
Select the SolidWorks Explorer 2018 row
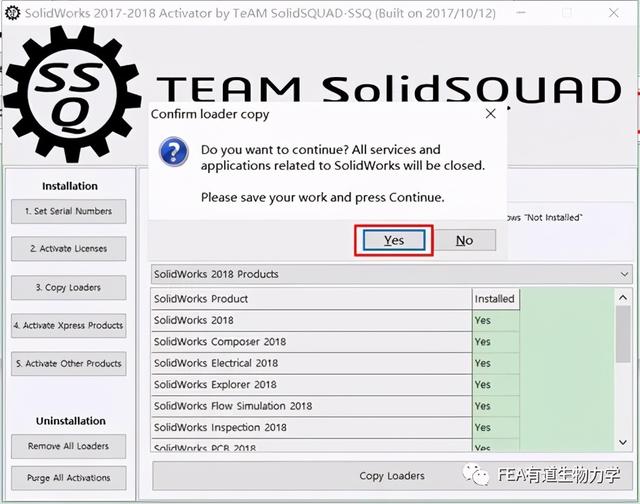pyautogui.click(x=311, y=384)
